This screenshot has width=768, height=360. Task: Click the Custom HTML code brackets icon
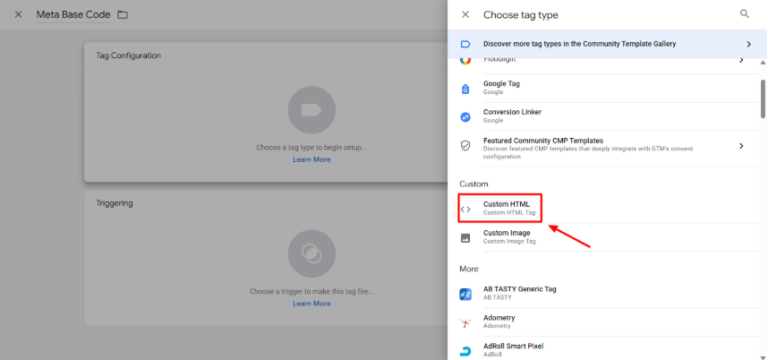coord(465,209)
